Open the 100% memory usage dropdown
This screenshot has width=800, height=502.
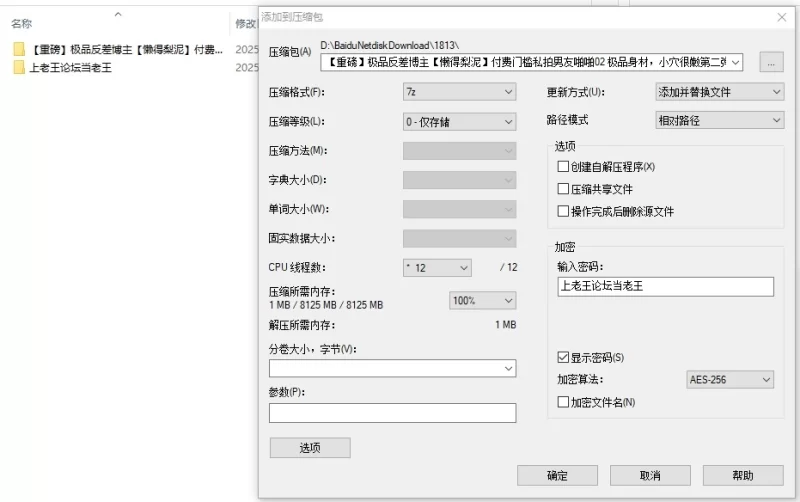(482, 300)
